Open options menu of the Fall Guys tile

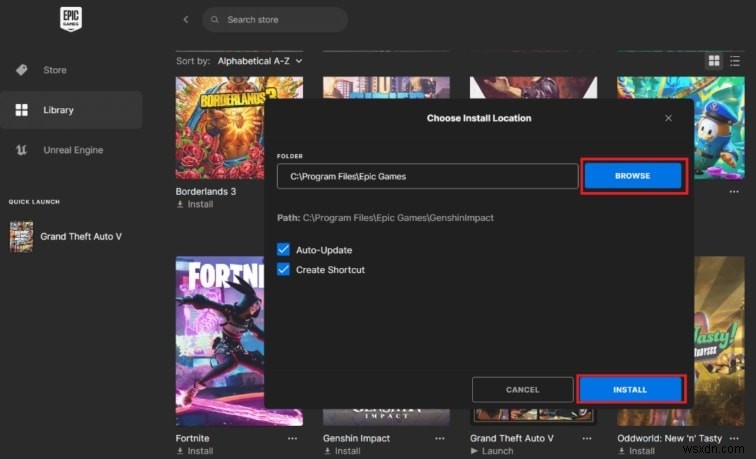(734, 192)
